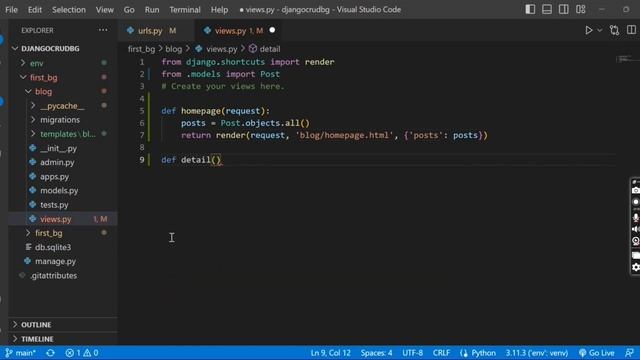Click feedback icon at status bar end

[629, 353]
